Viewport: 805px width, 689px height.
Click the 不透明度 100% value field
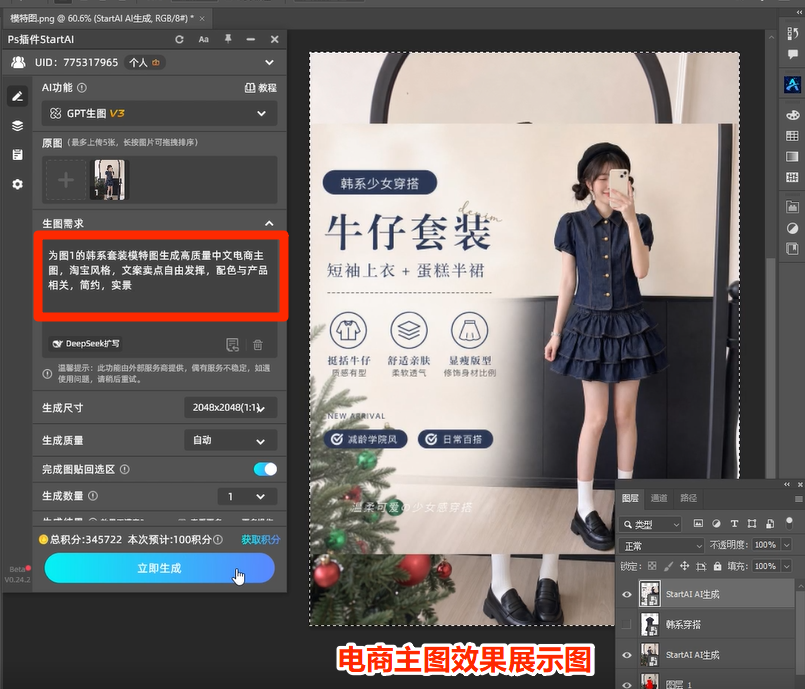pyautogui.click(x=765, y=545)
